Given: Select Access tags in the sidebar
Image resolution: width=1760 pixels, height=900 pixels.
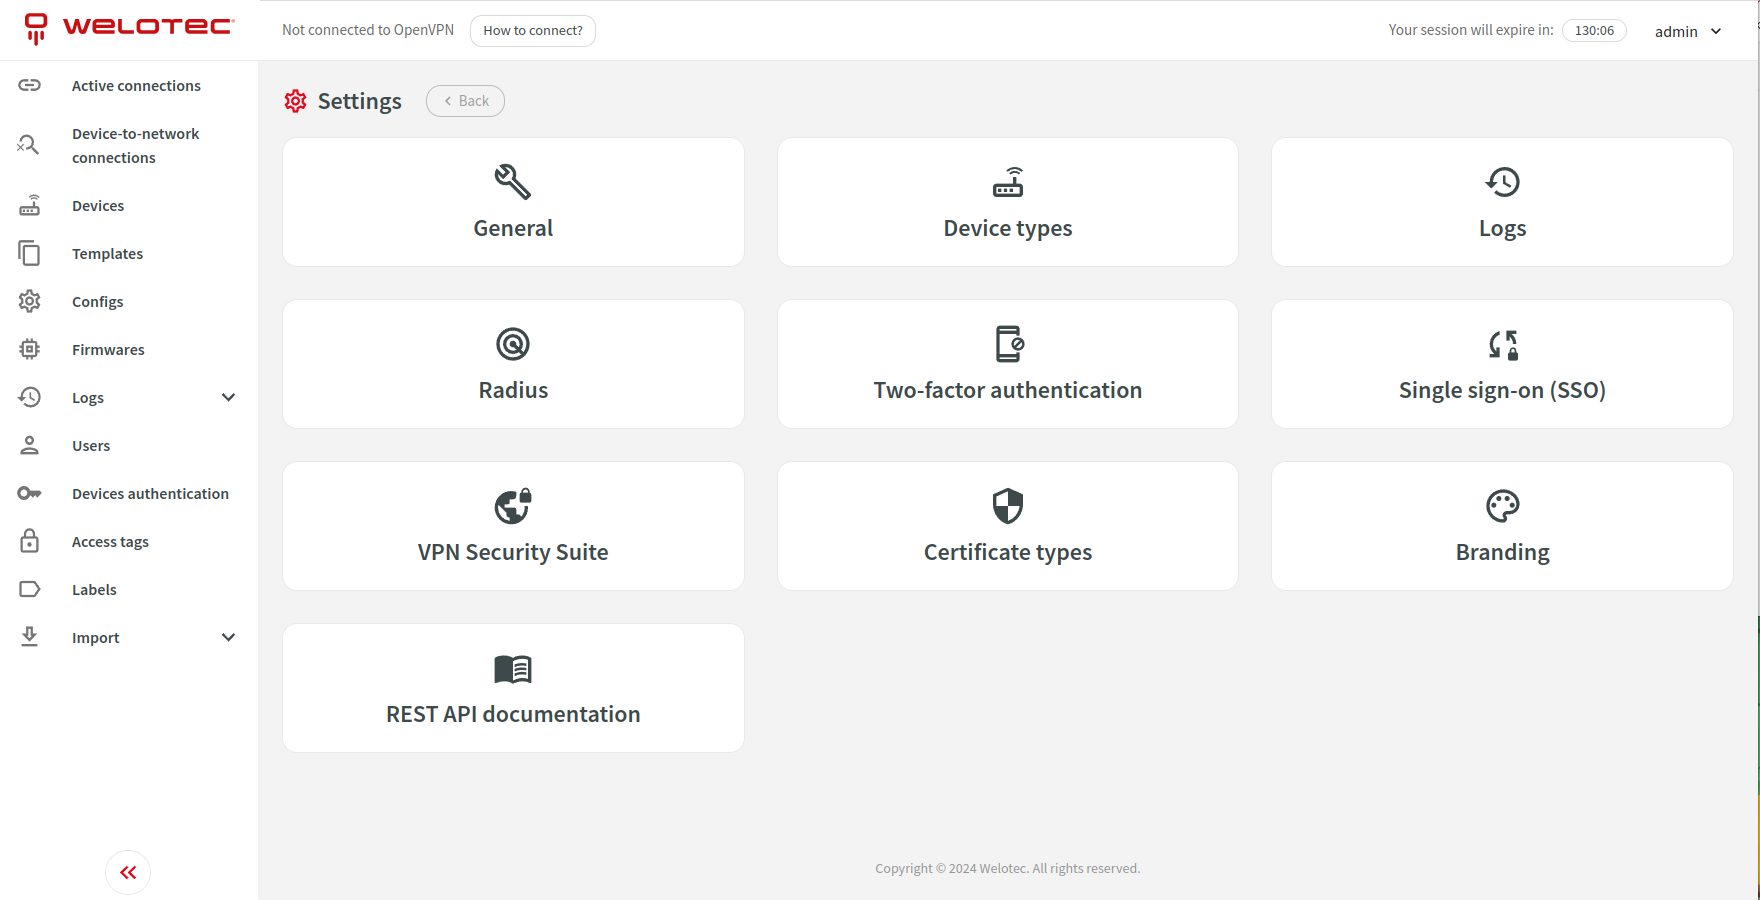Looking at the screenshot, I should coord(110,542).
